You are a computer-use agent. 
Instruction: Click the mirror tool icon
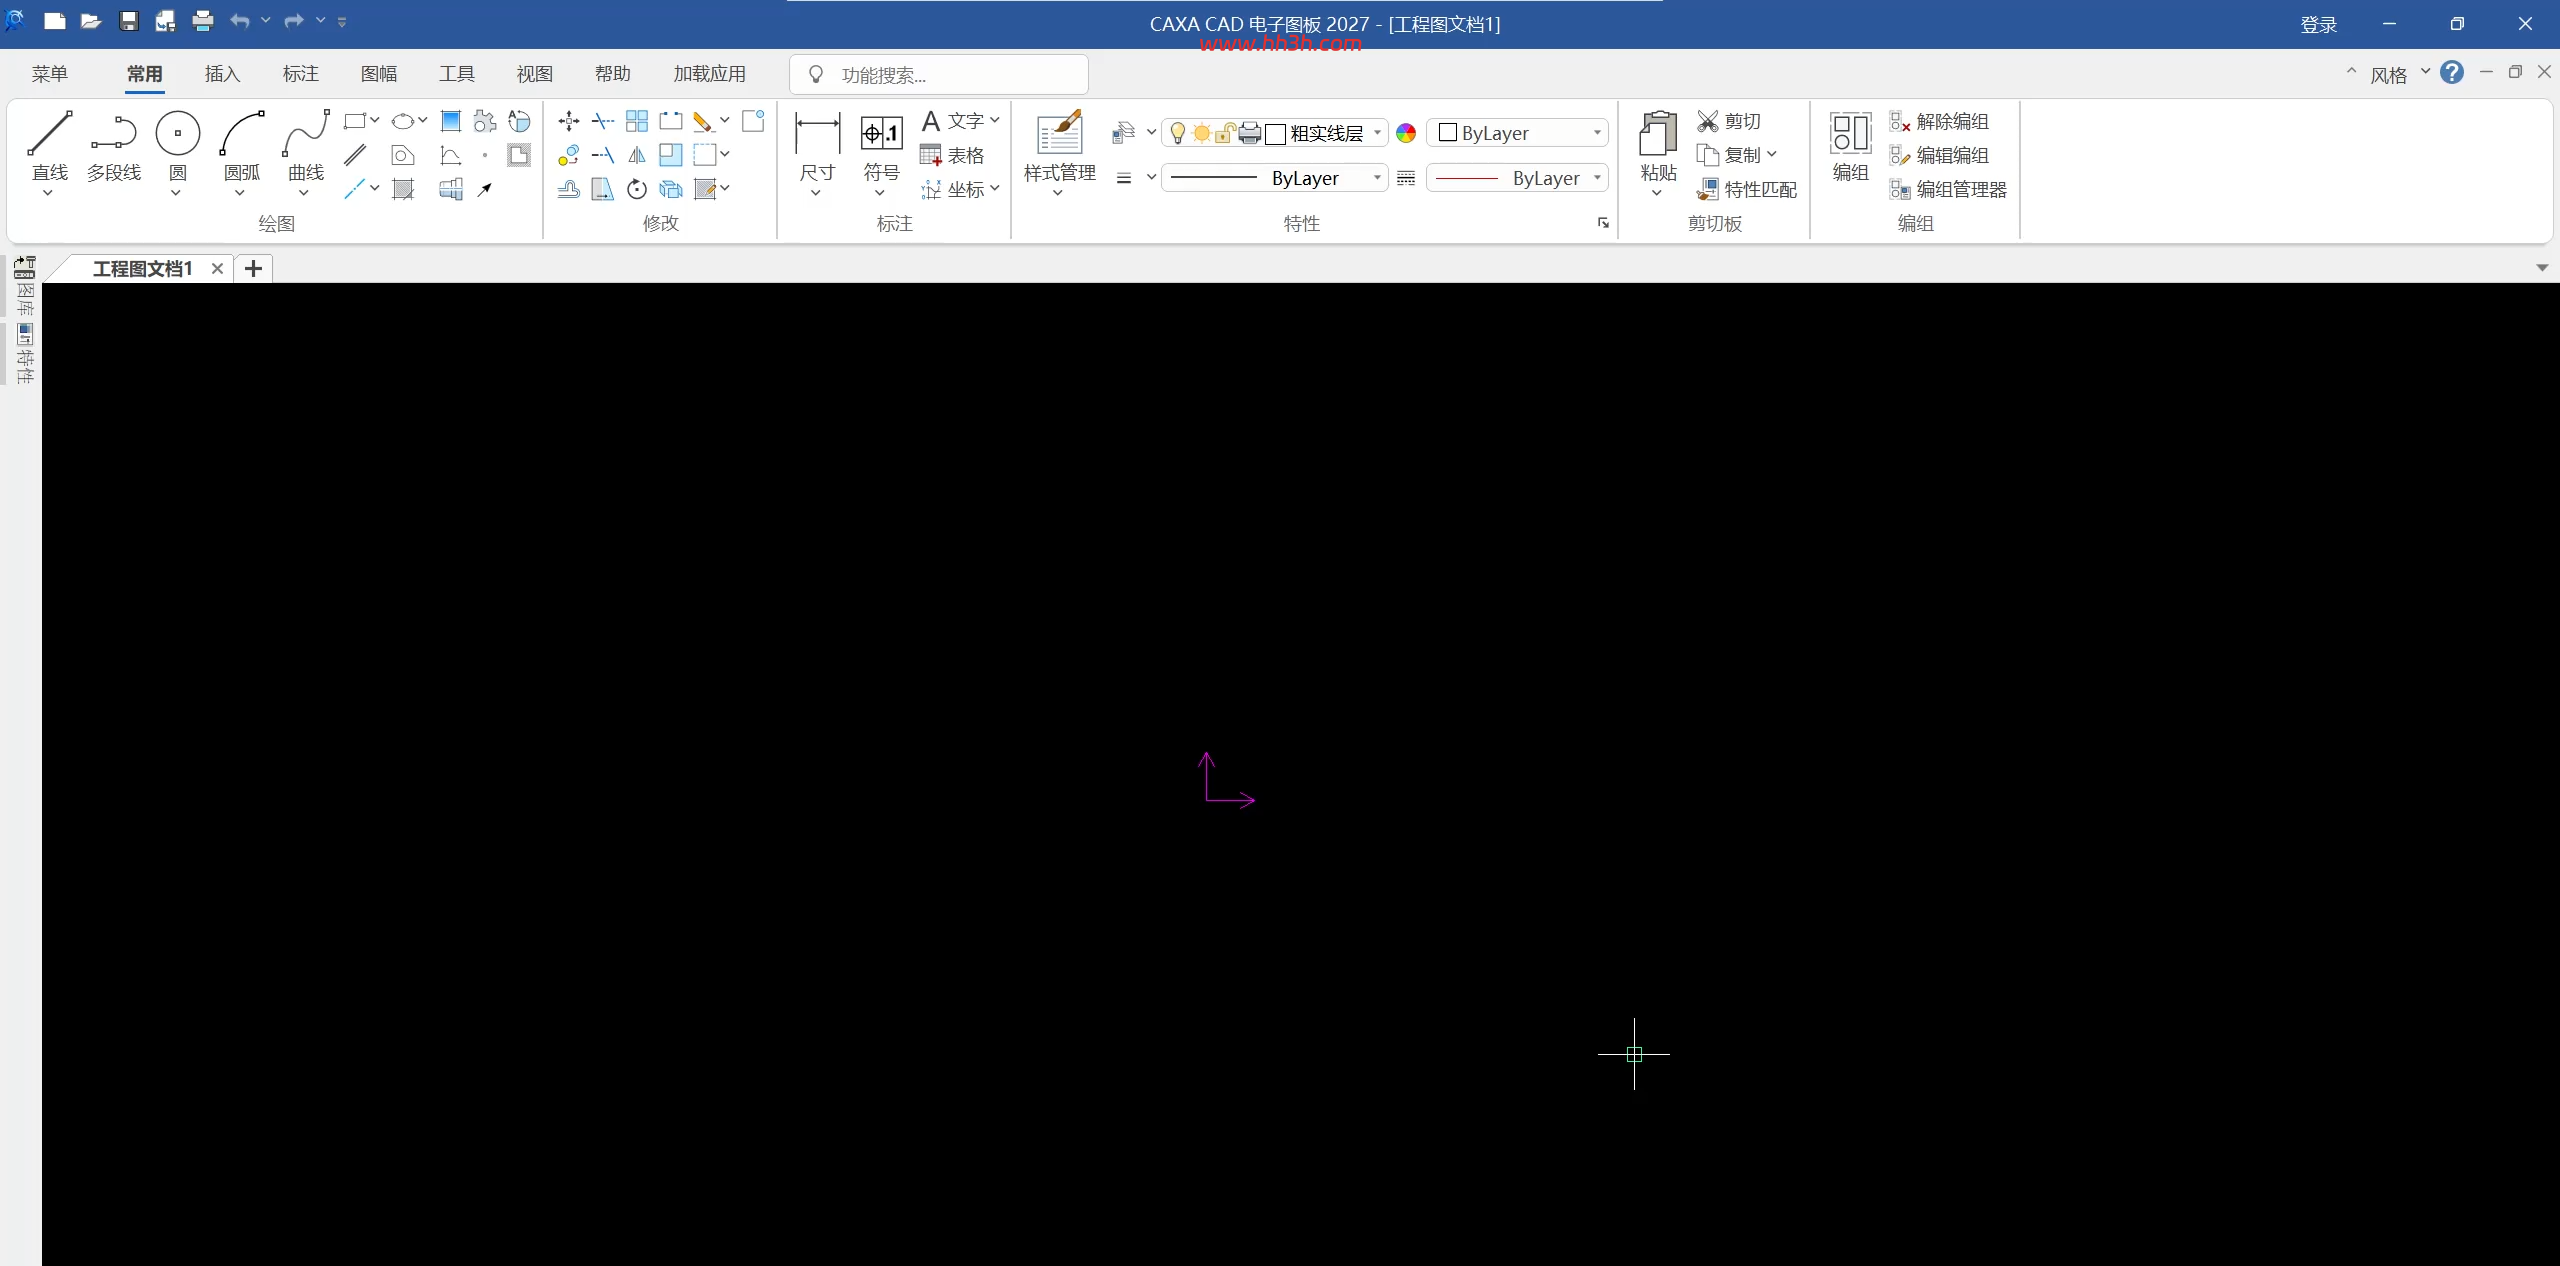[637, 155]
